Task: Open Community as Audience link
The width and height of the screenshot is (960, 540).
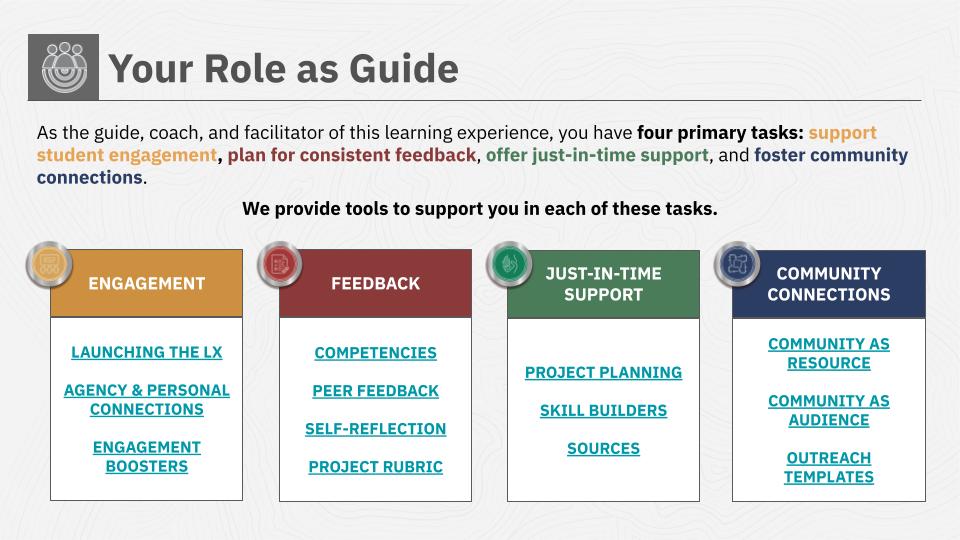Action: point(828,411)
